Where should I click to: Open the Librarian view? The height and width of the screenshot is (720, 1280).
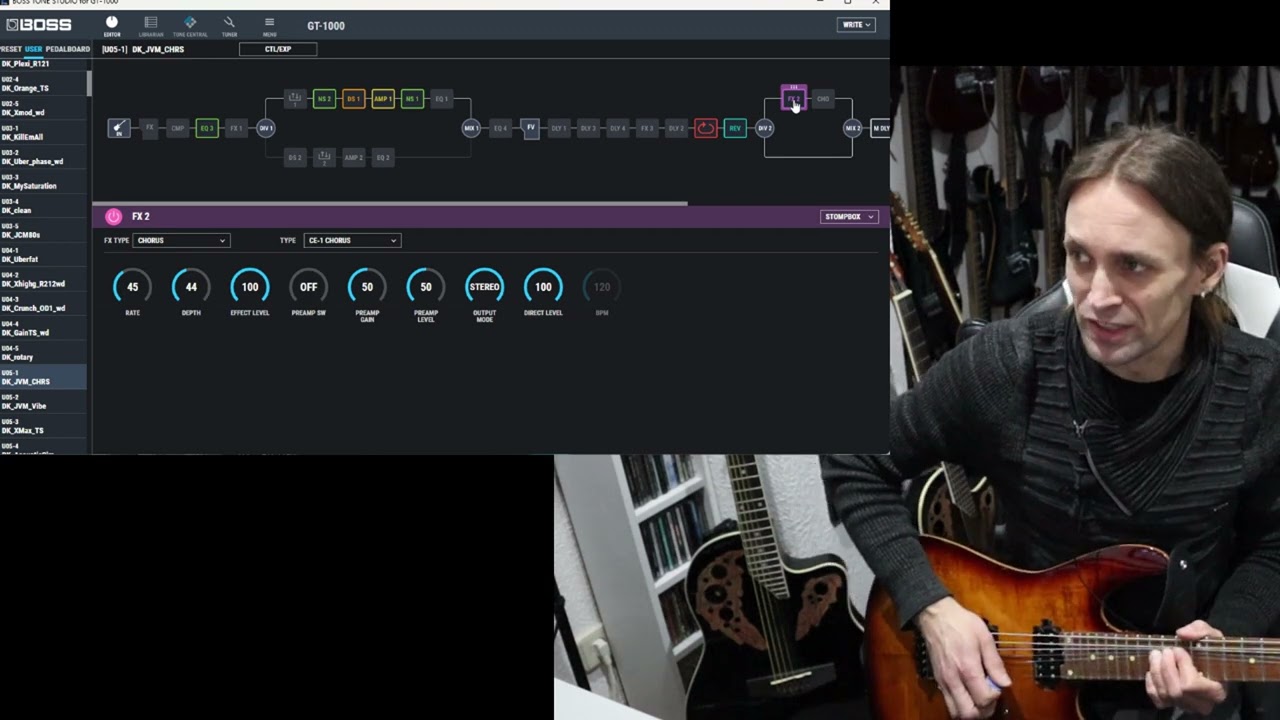[x=151, y=26]
